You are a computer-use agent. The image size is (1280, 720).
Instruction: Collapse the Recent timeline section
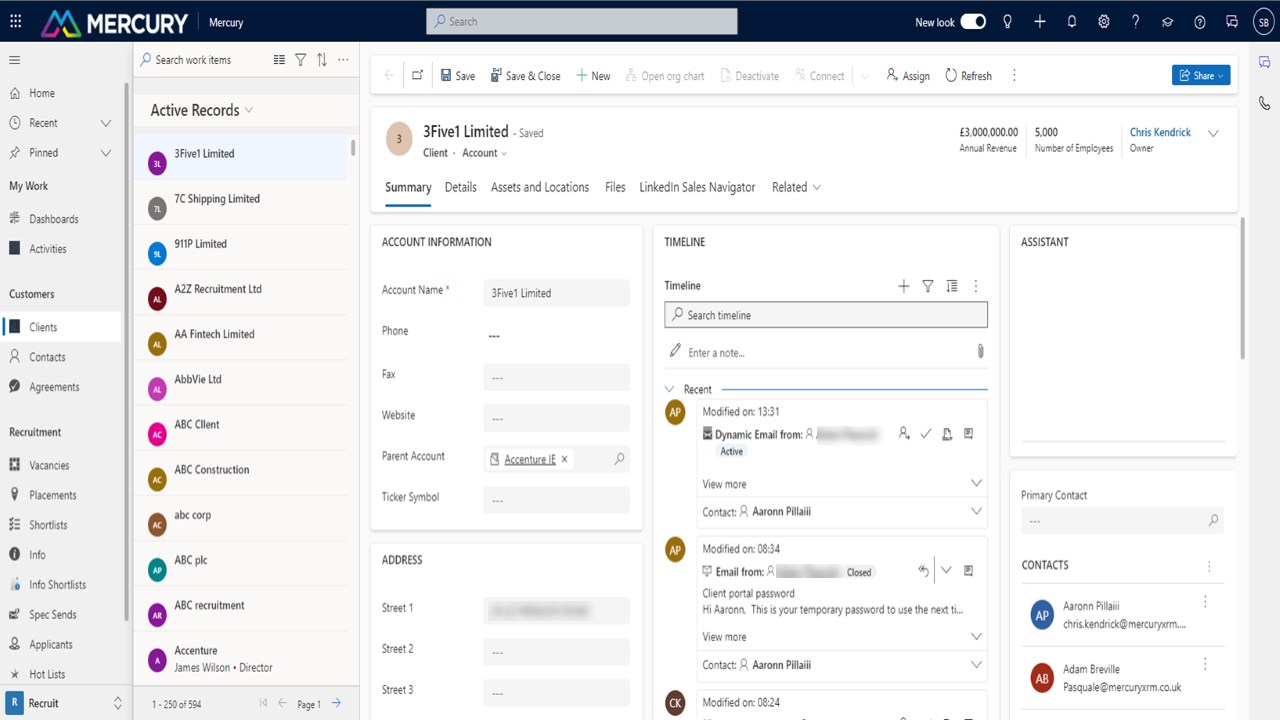[x=670, y=389]
